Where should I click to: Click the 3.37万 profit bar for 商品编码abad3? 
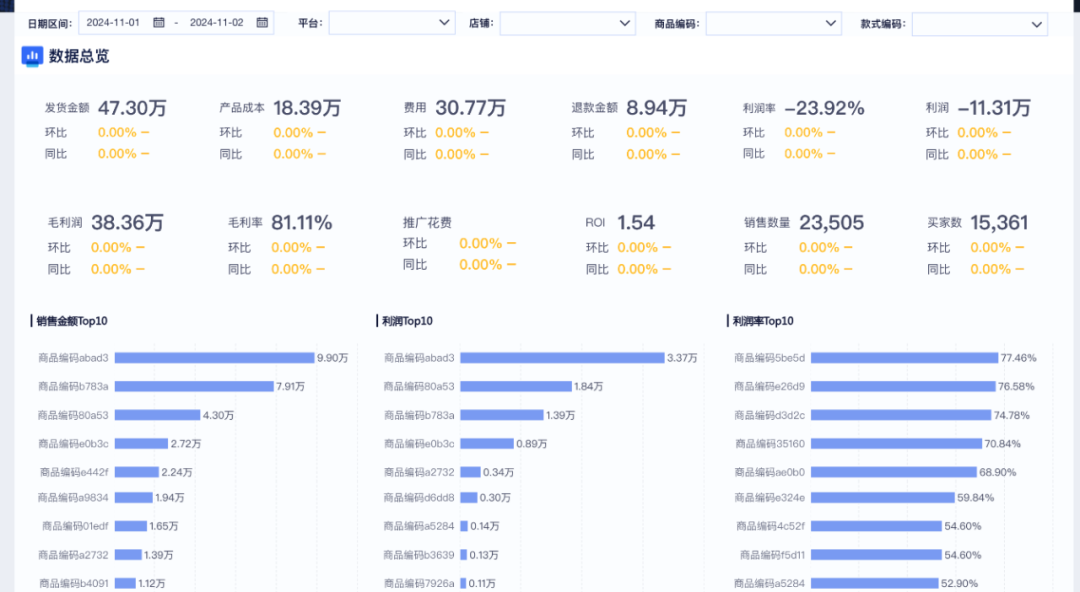[562, 357]
